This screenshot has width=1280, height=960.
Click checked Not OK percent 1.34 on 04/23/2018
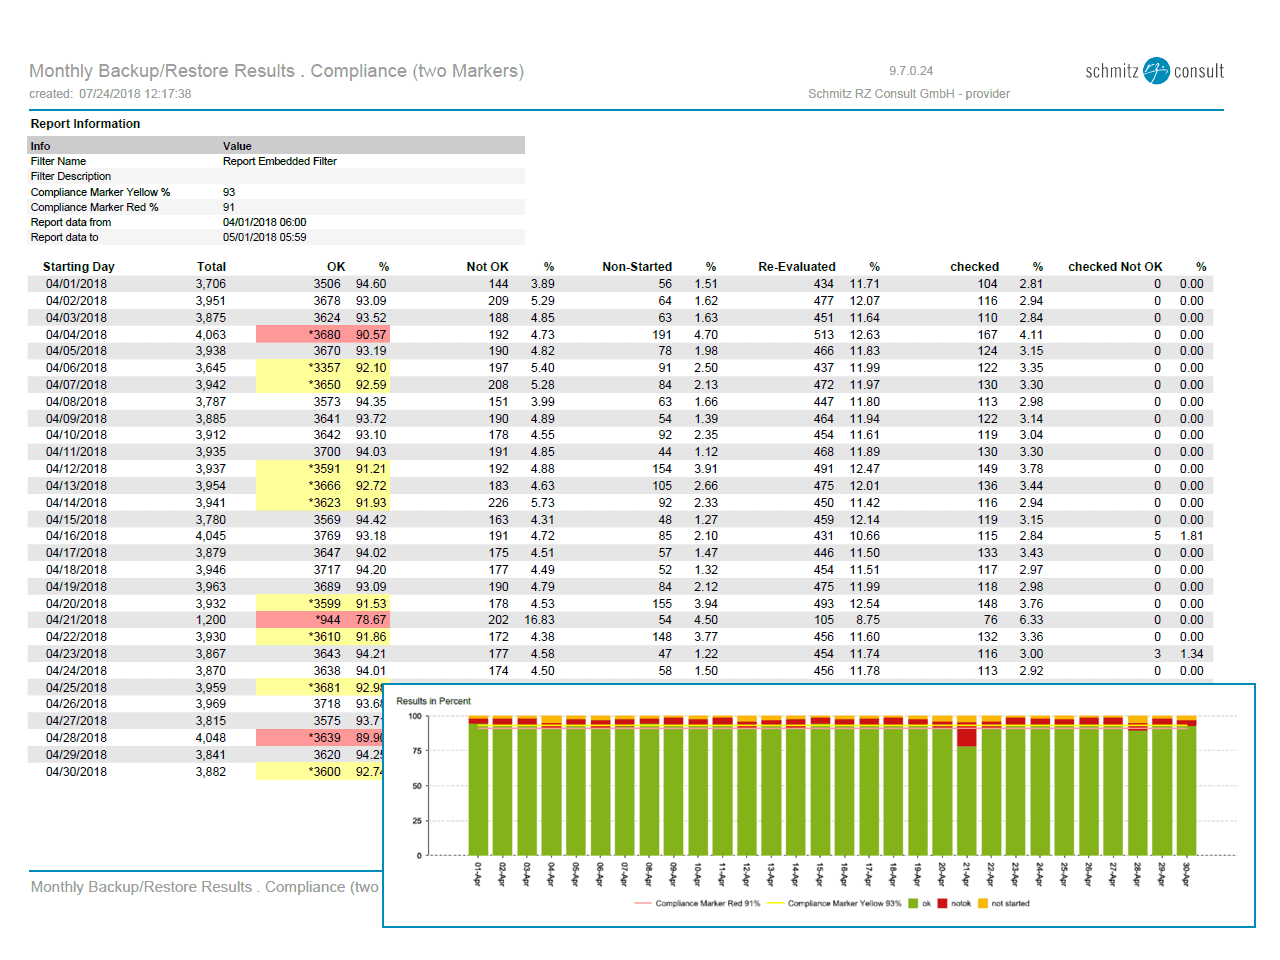1192,654
